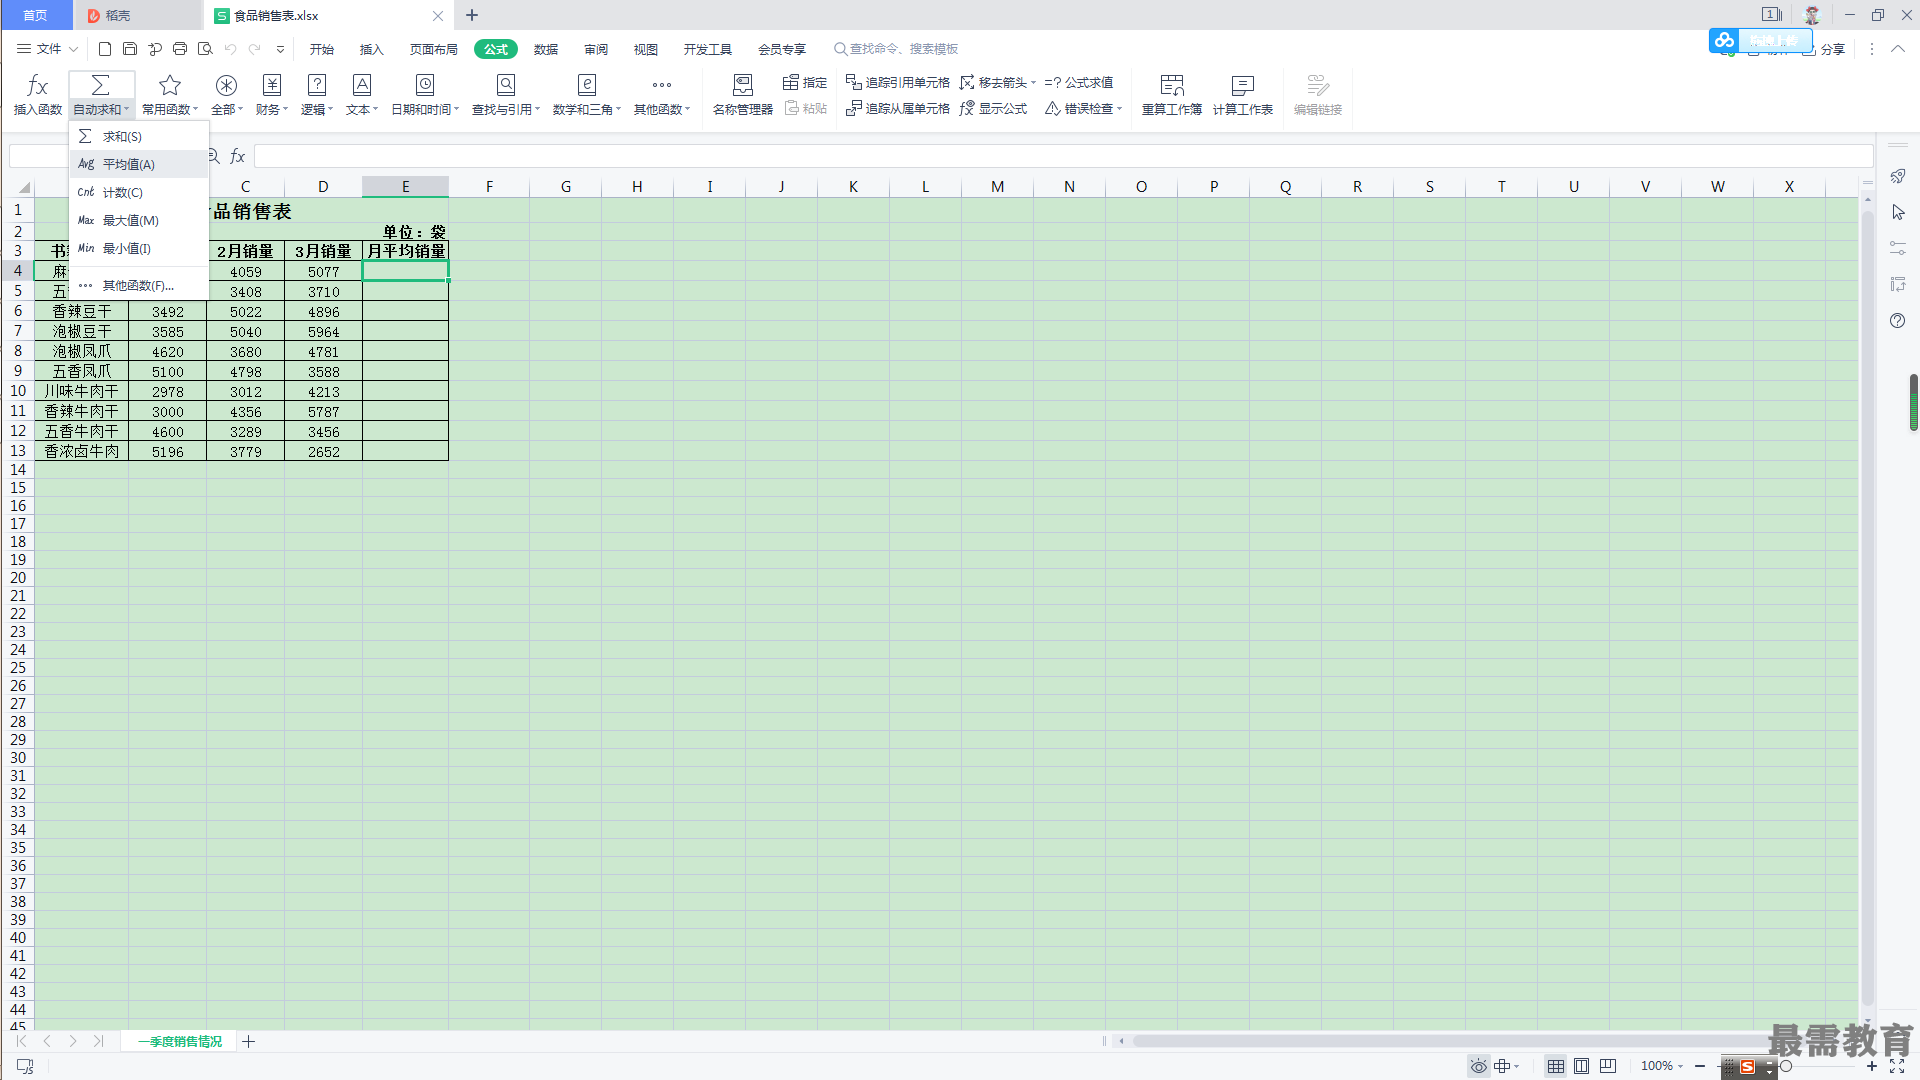
Task: Click the command search box (查找命令)
Action: pyautogui.click(x=896, y=49)
